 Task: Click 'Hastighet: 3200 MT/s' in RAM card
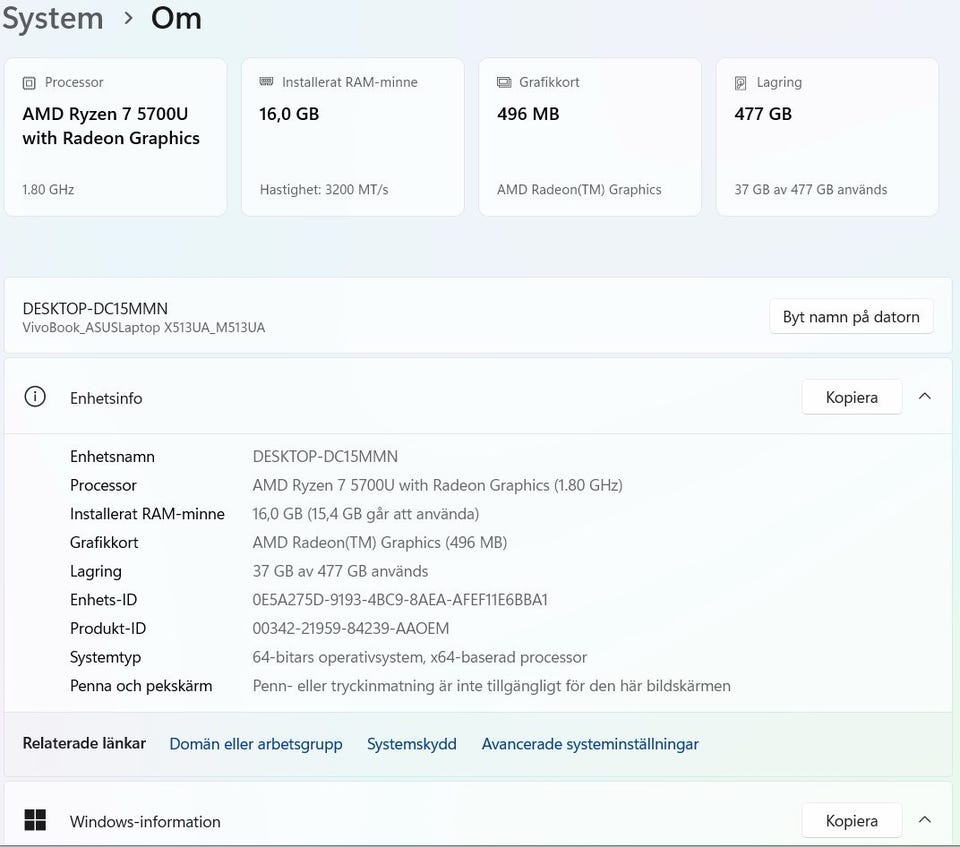pyautogui.click(x=324, y=190)
